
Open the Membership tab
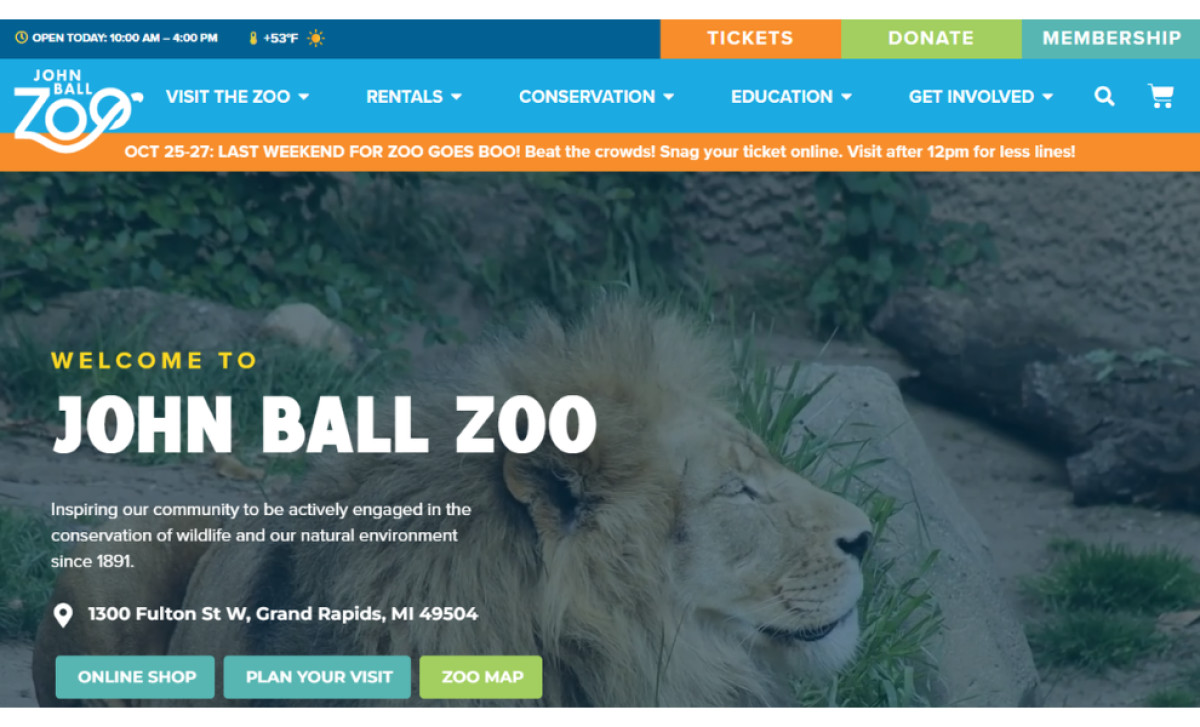[1111, 38]
